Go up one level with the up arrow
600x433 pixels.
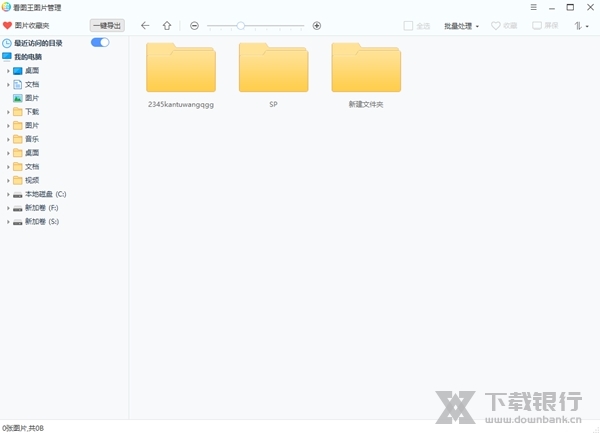click(x=167, y=26)
